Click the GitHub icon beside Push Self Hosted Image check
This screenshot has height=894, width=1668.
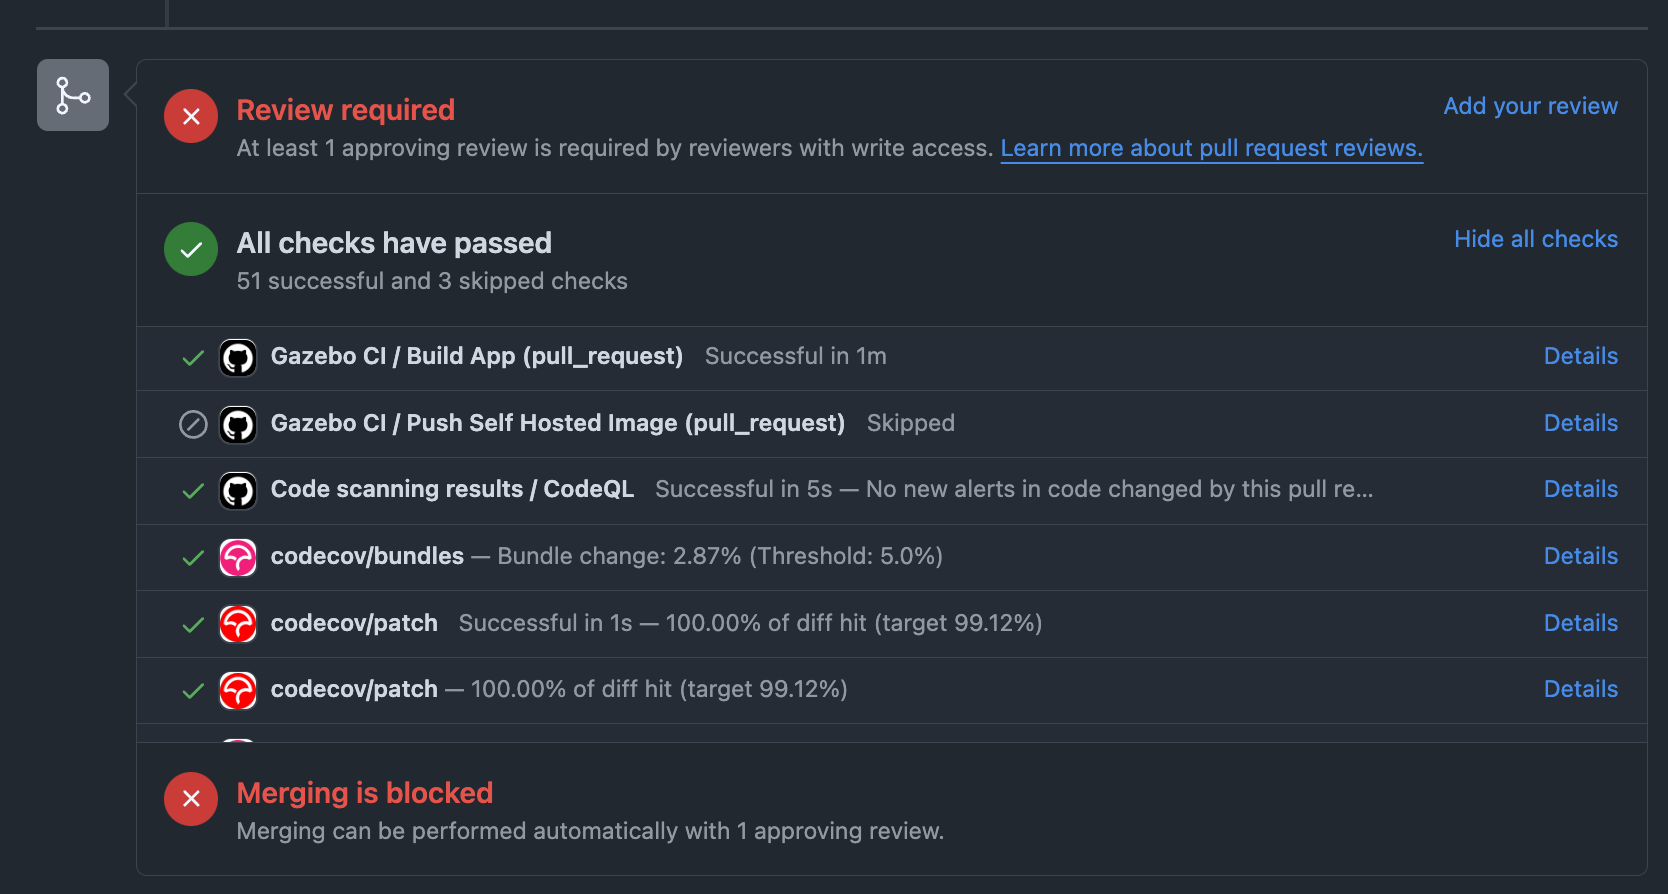(237, 424)
